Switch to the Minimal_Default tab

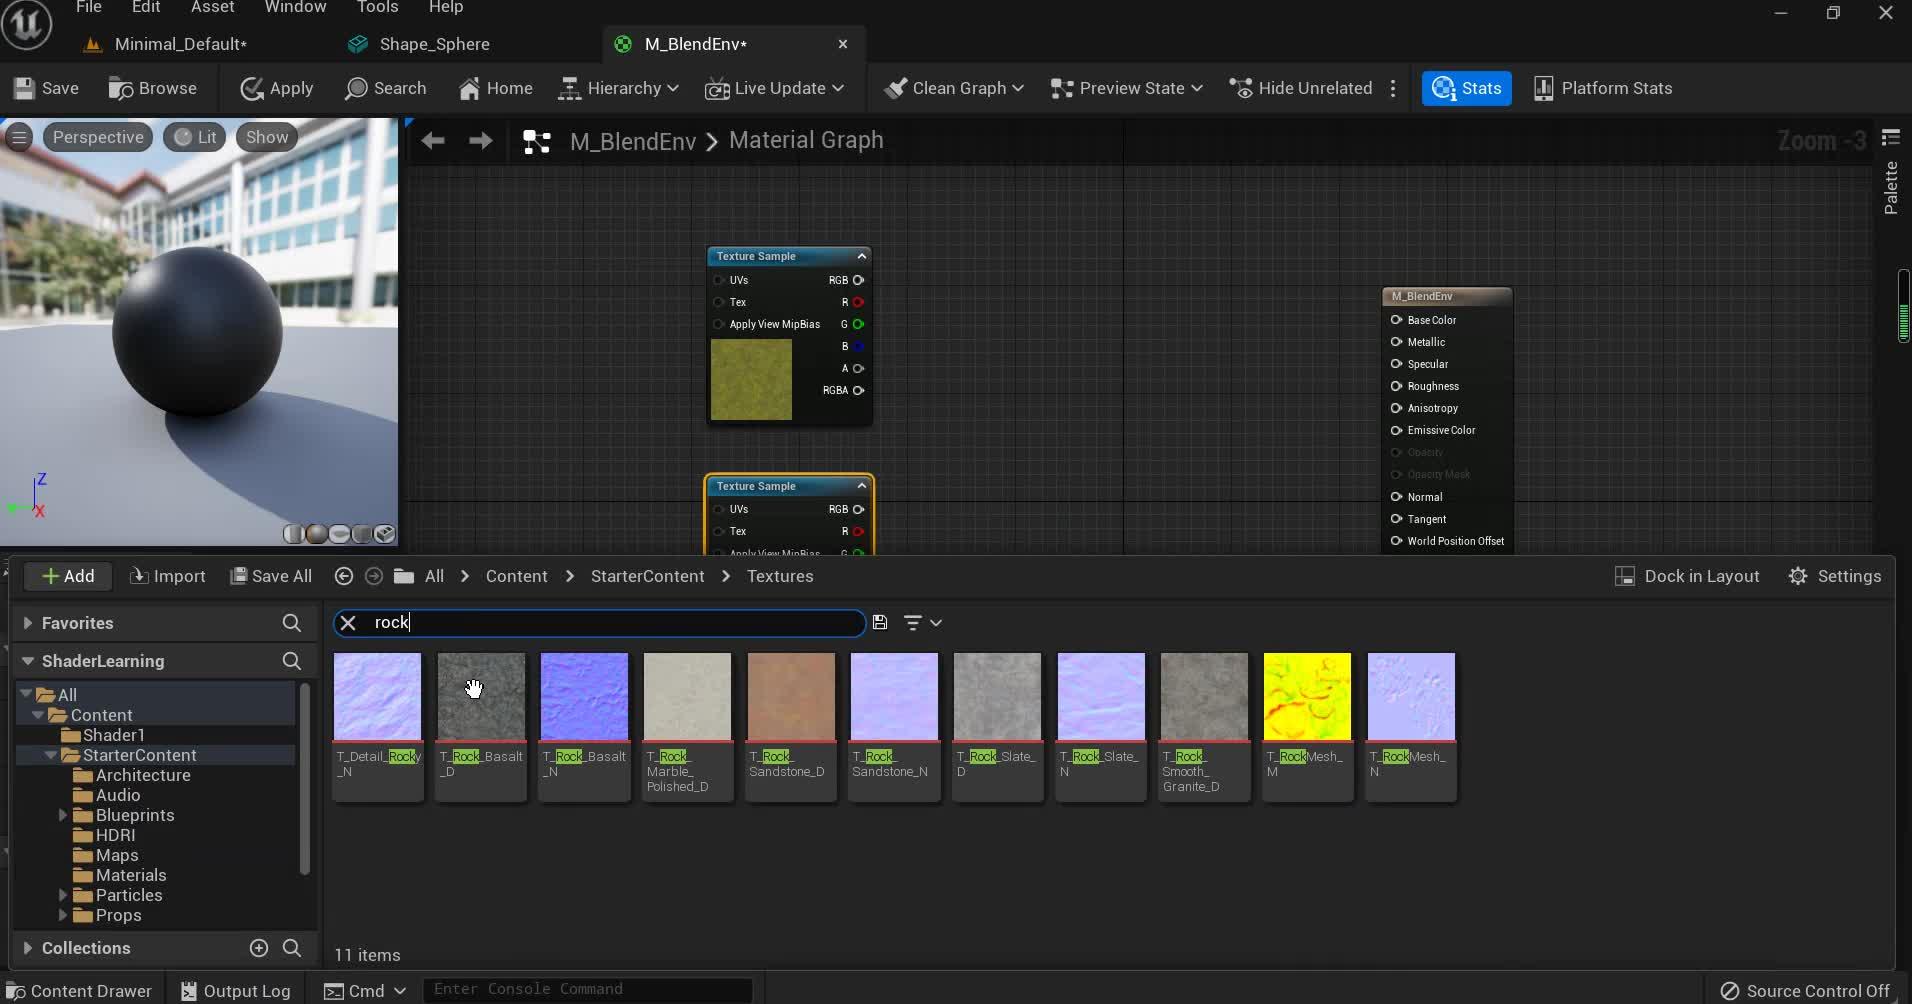click(x=178, y=44)
